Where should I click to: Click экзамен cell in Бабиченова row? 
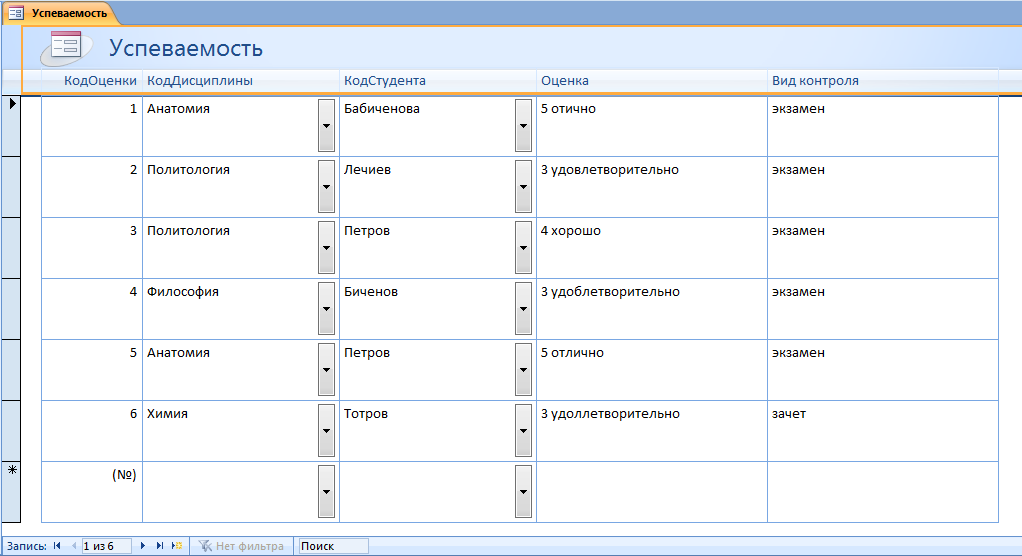click(883, 126)
